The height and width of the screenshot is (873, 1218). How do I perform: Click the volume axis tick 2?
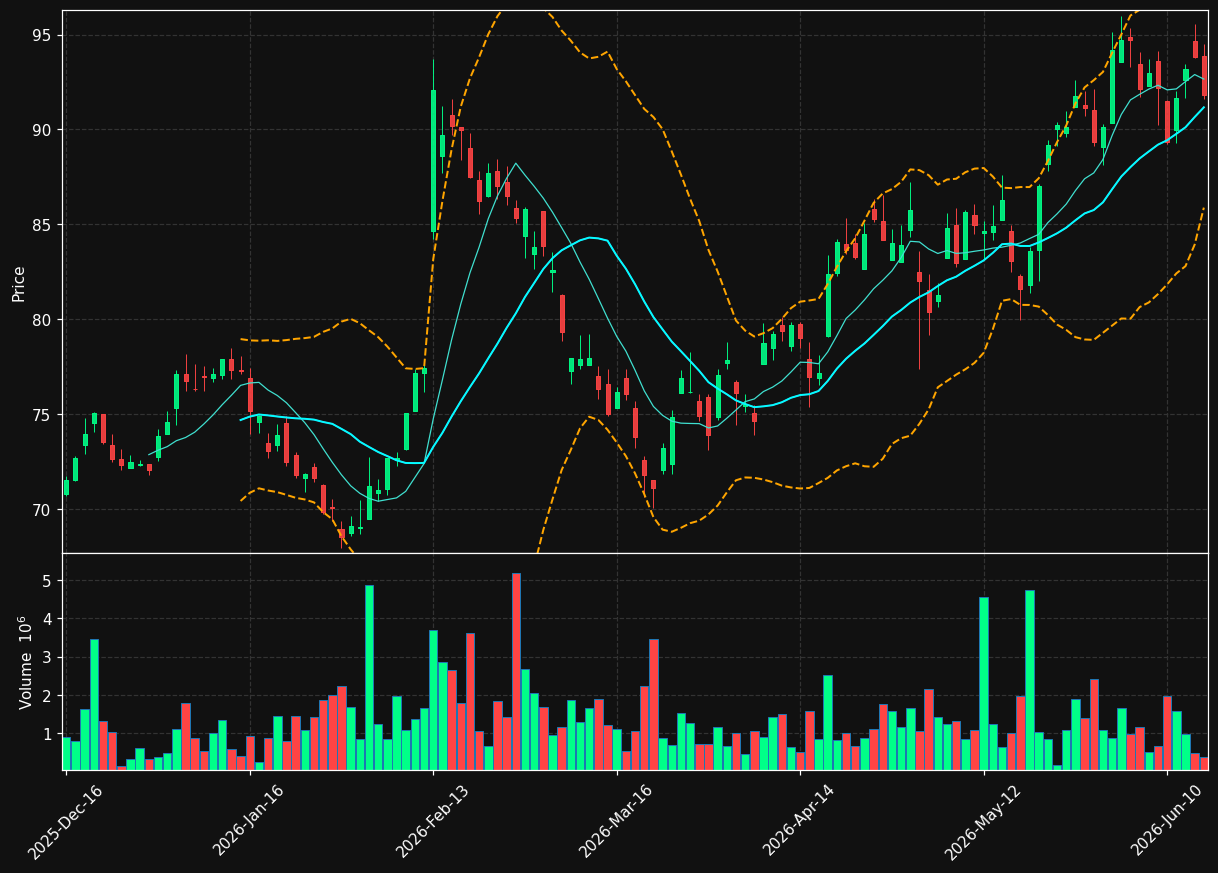click(x=48, y=696)
